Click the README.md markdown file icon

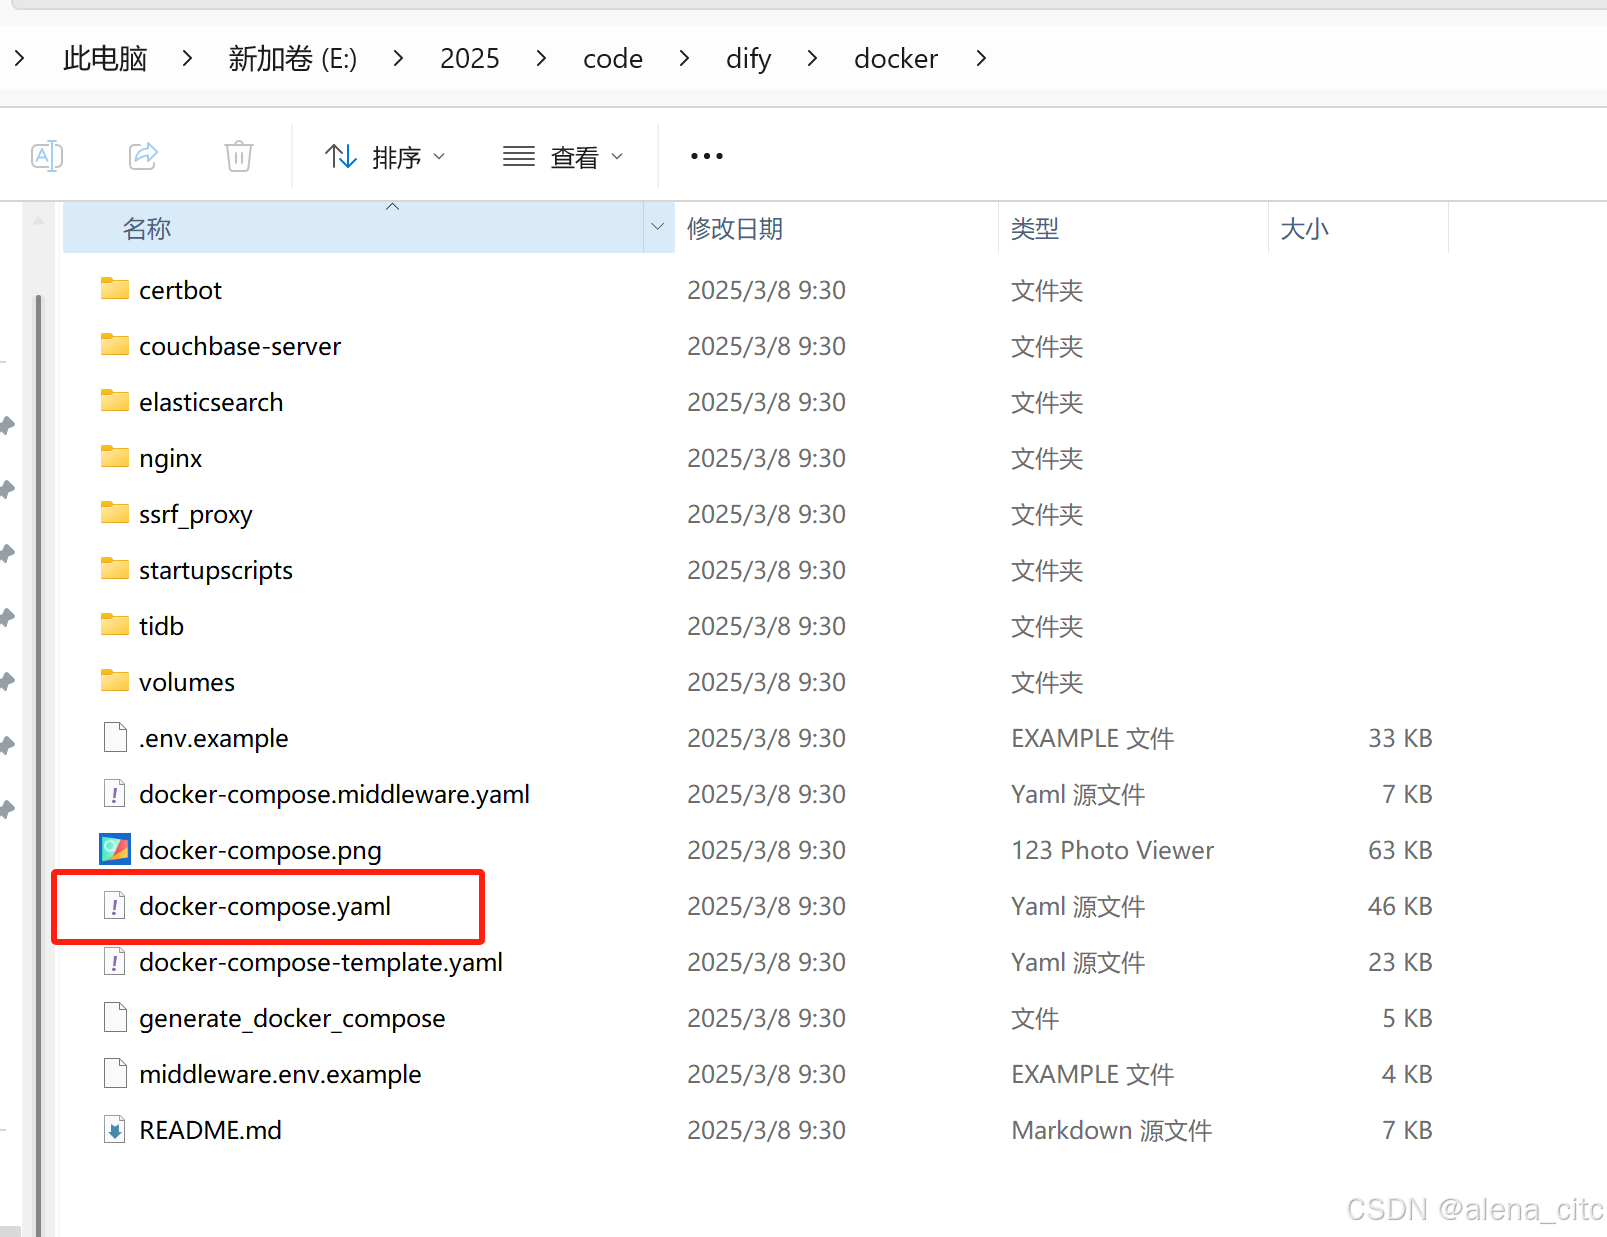click(x=115, y=1129)
